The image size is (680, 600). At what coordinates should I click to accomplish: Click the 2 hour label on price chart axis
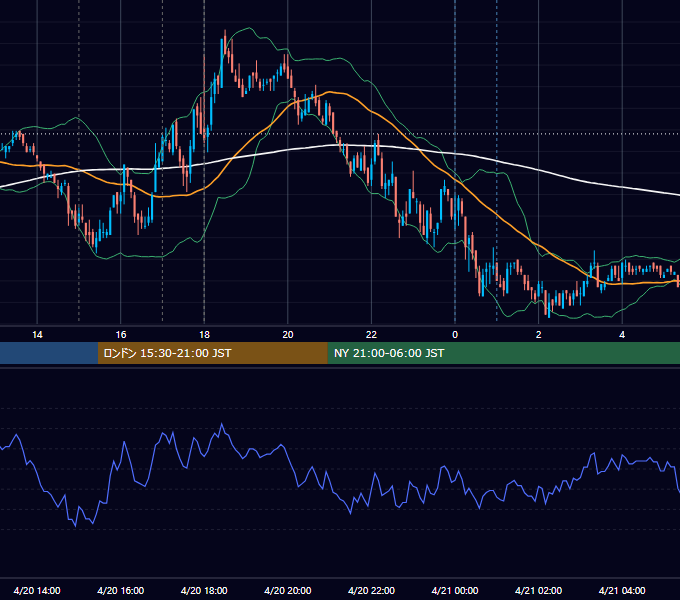click(539, 335)
